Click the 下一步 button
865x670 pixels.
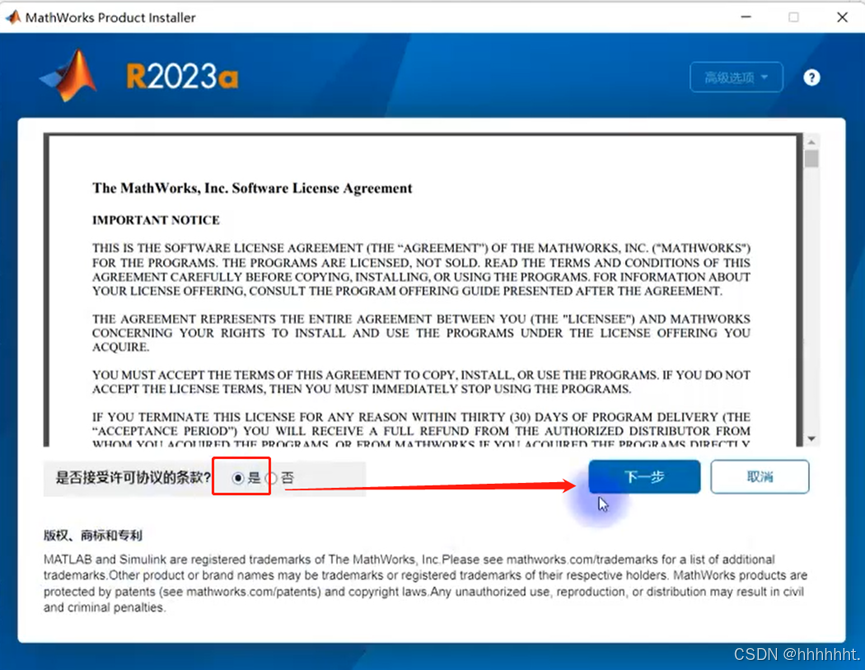pyautogui.click(x=644, y=476)
